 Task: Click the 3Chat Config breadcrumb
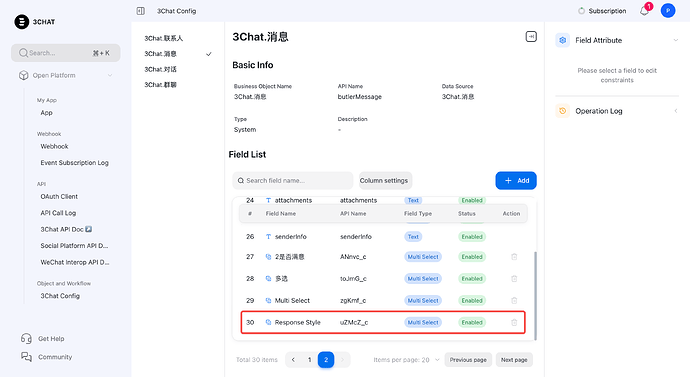176,11
